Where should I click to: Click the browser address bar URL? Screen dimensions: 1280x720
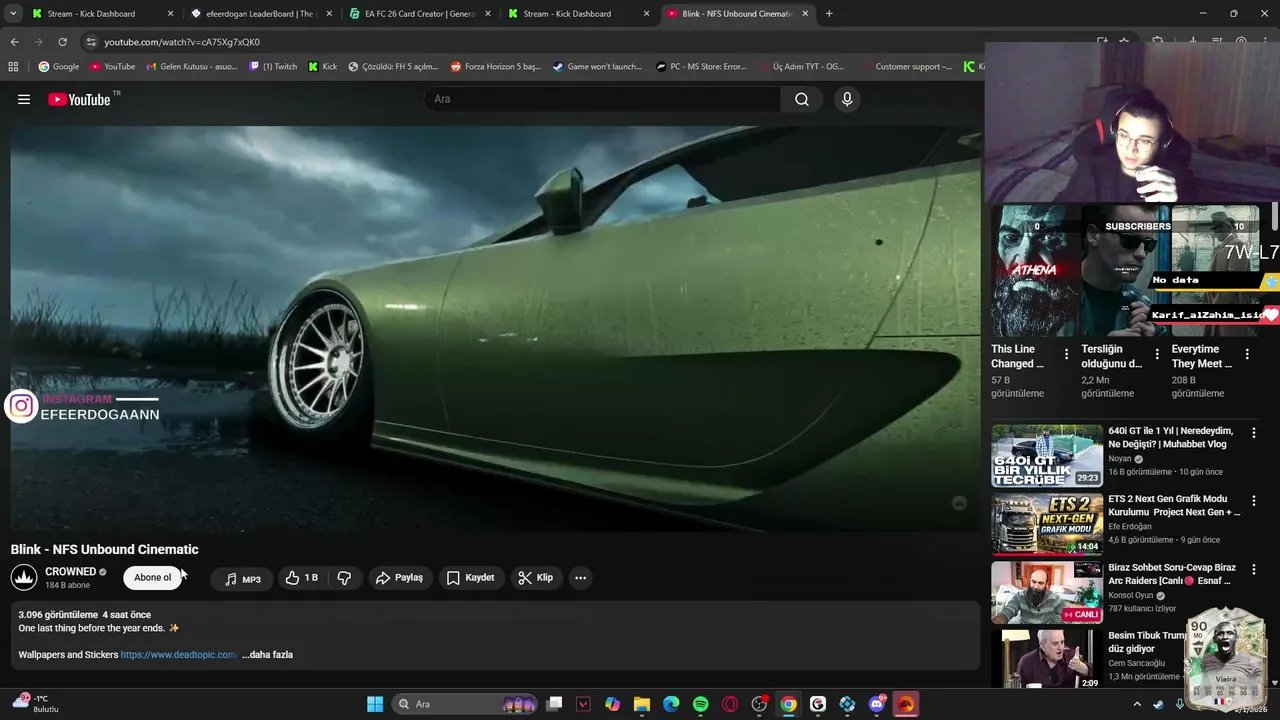click(x=182, y=42)
